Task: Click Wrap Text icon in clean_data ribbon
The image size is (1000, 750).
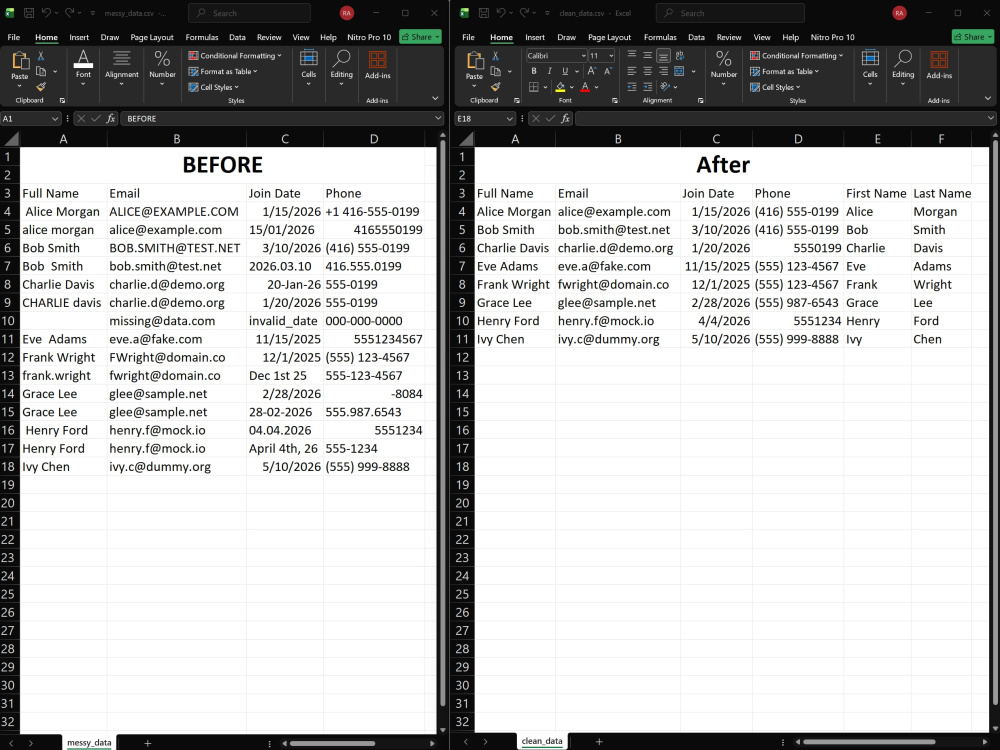Action: point(680,55)
